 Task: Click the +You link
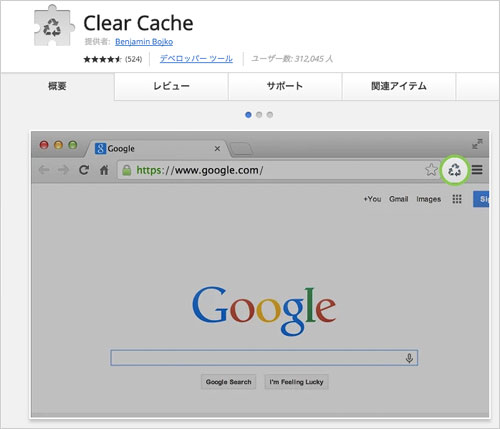[x=372, y=199]
